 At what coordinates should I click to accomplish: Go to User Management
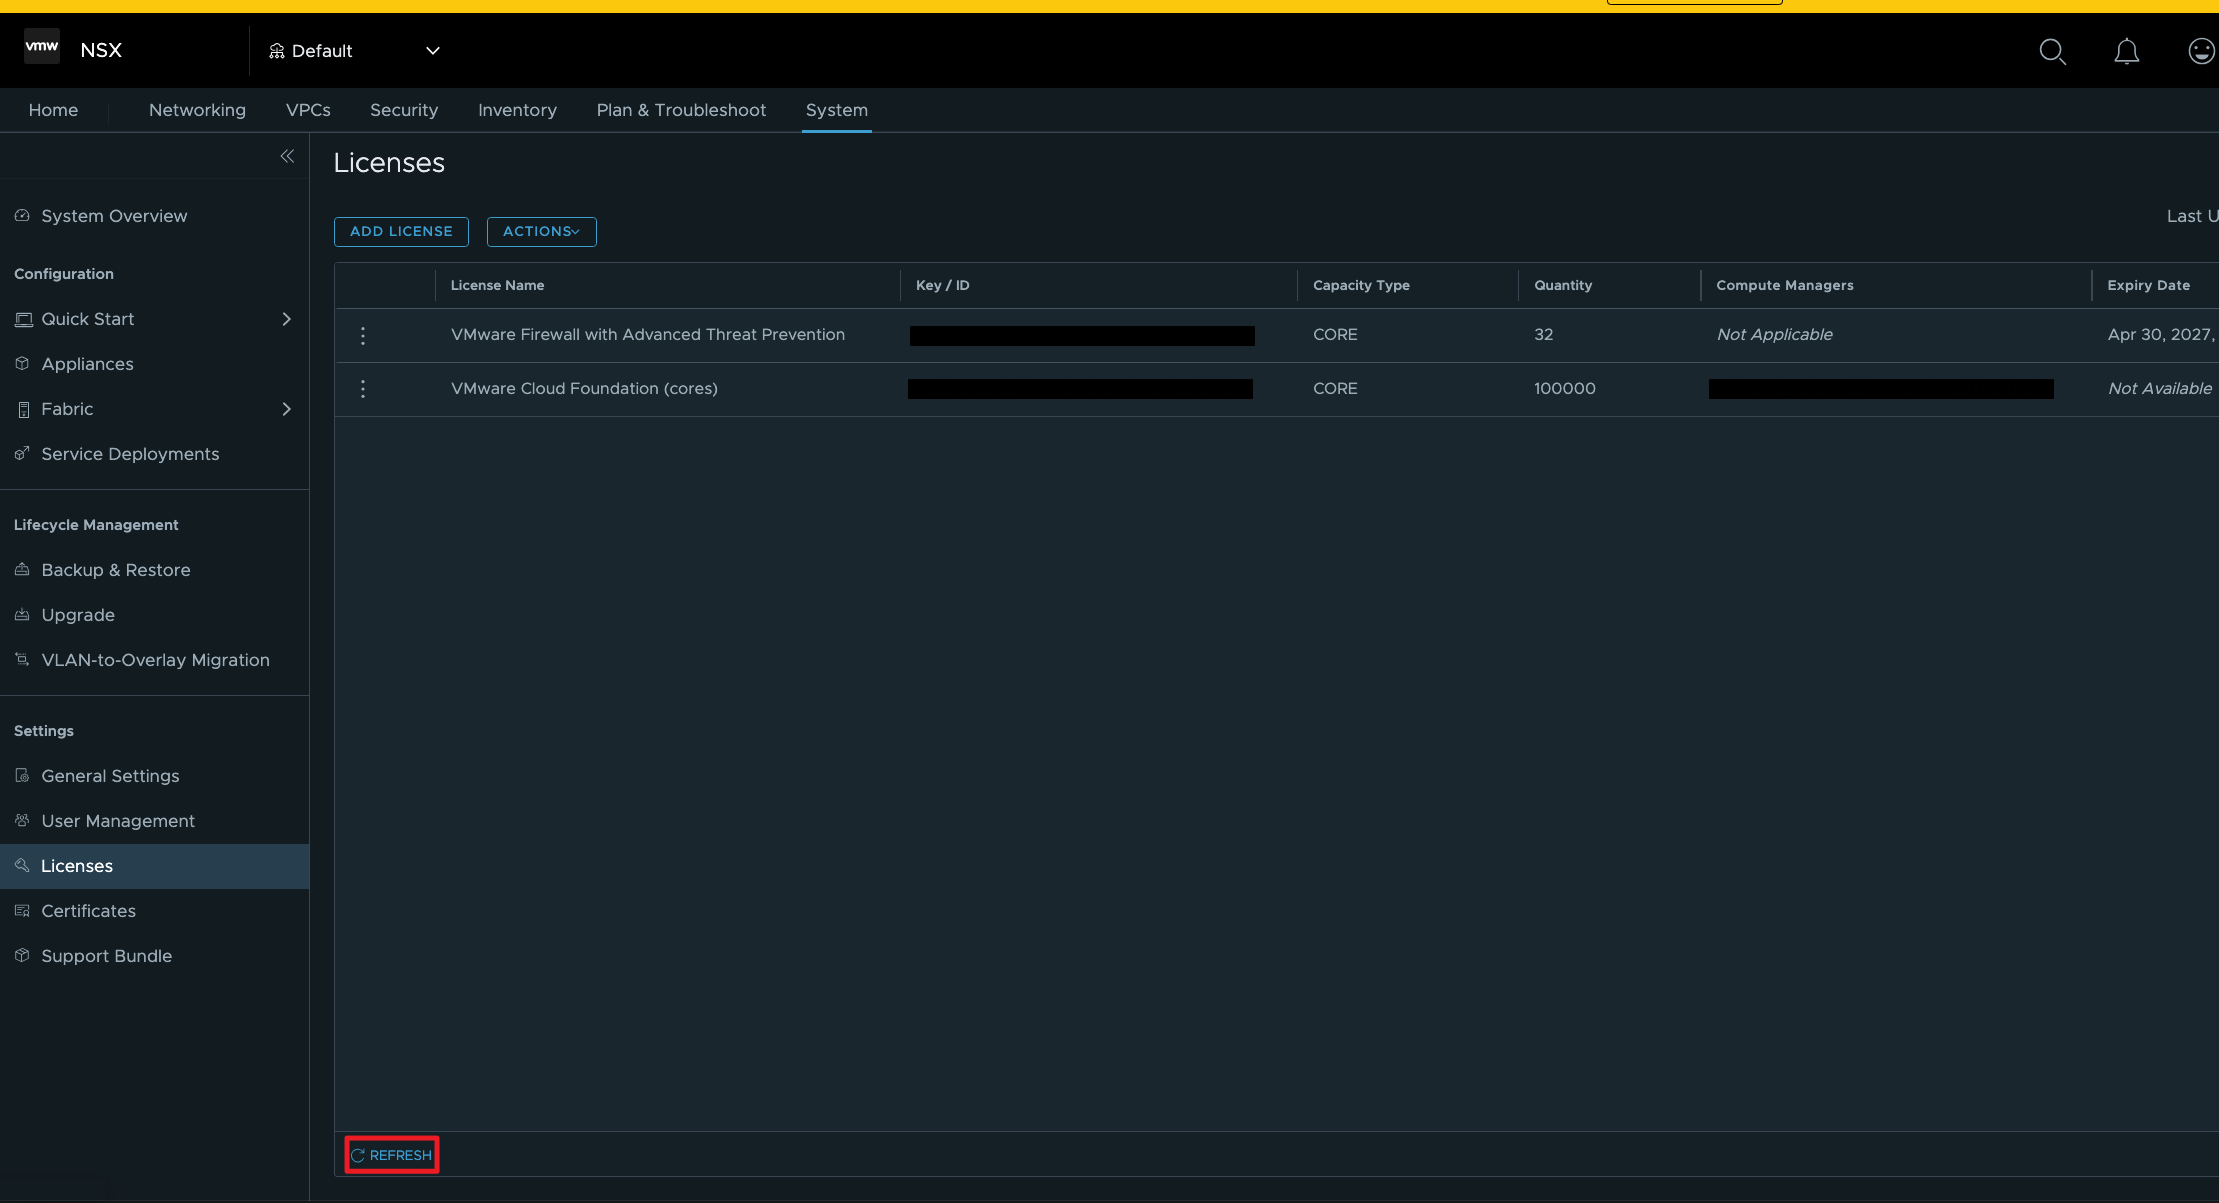tap(118, 821)
